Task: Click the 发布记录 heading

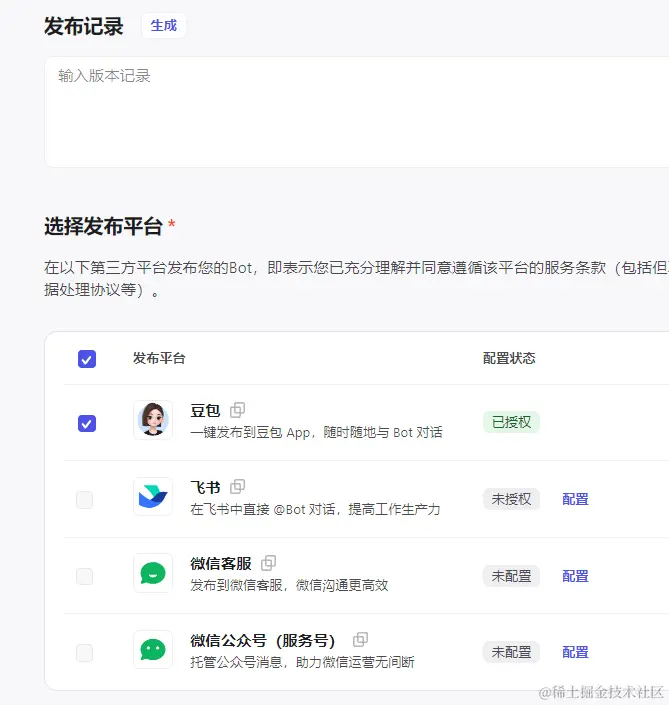Action: coord(84,26)
